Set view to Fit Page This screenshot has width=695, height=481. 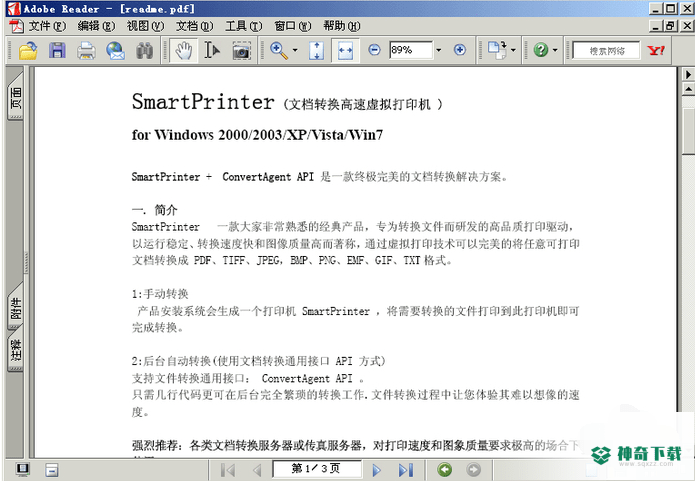point(316,51)
